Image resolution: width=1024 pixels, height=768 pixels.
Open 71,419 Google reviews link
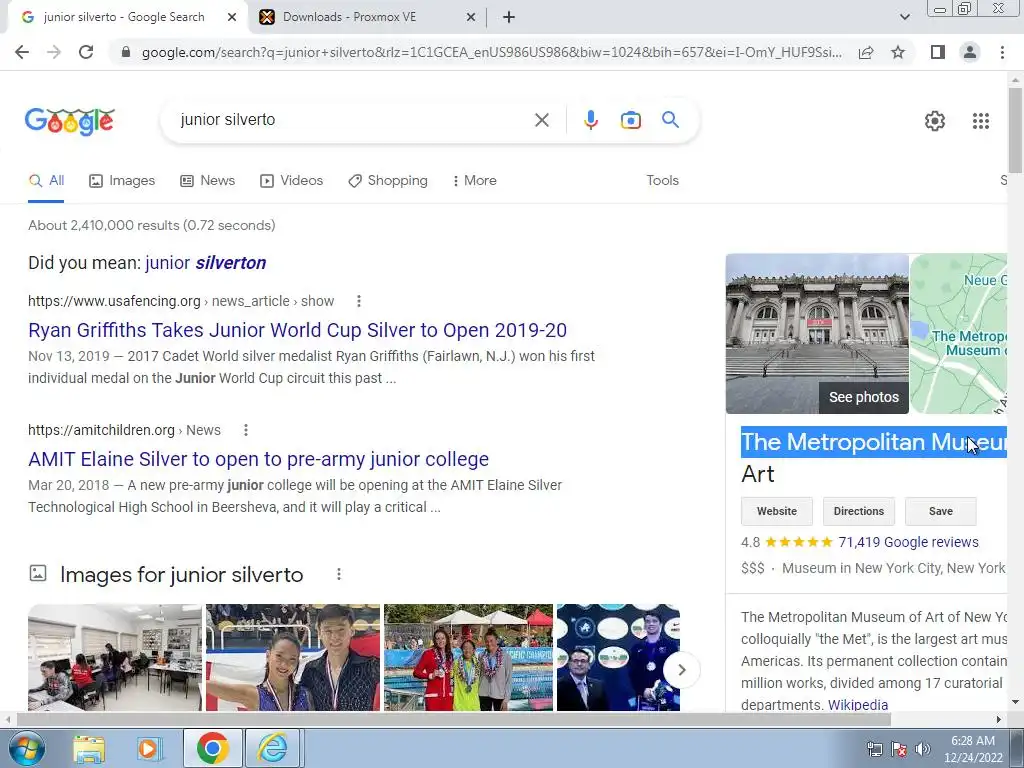(x=908, y=543)
